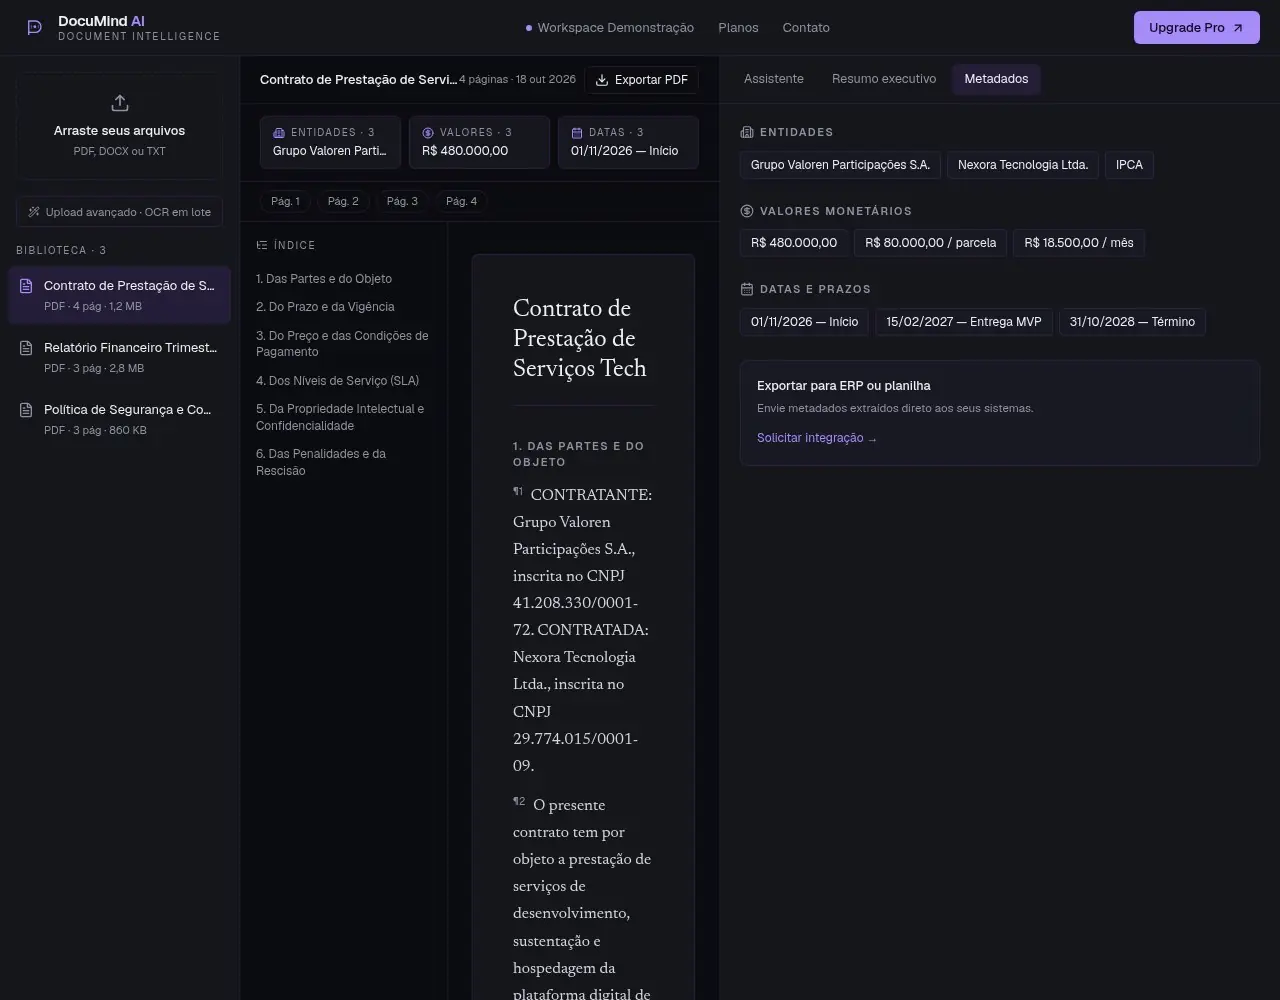Follow the Solicitar integração link
The width and height of the screenshot is (1280, 1000).
pyautogui.click(x=817, y=438)
